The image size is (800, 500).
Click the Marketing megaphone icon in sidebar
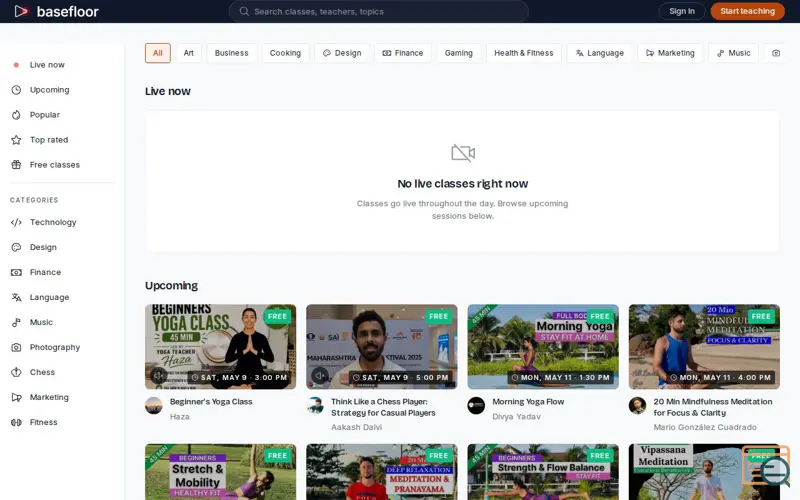pyautogui.click(x=16, y=397)
